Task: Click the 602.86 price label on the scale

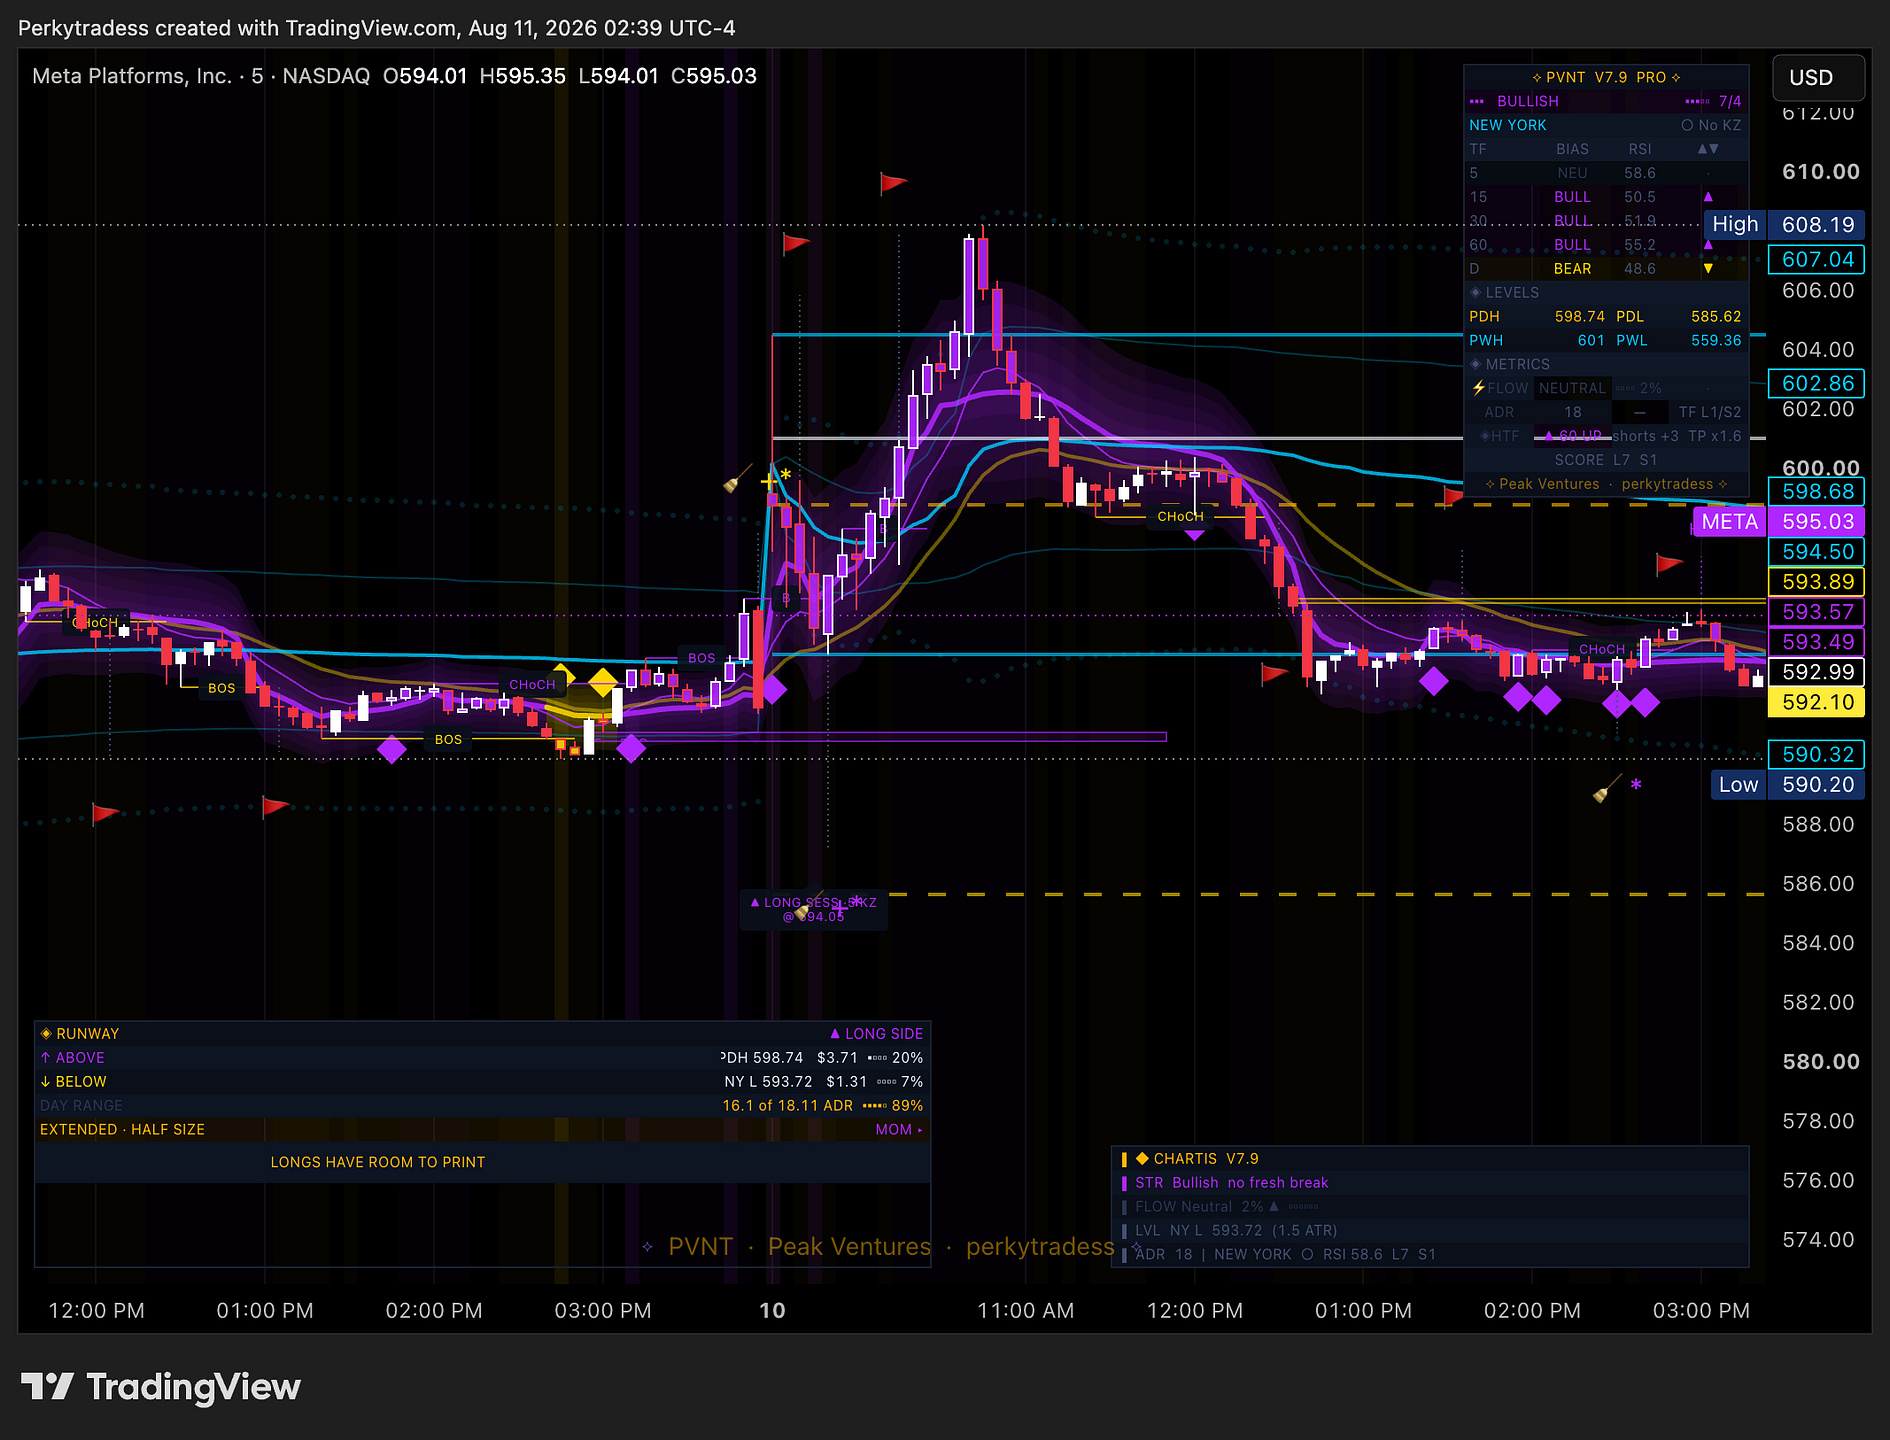Action: tap(1817, 383)
